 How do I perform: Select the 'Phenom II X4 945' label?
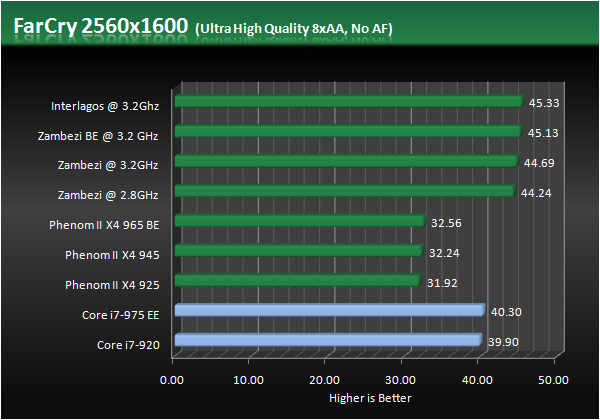(x=112, y=255)
